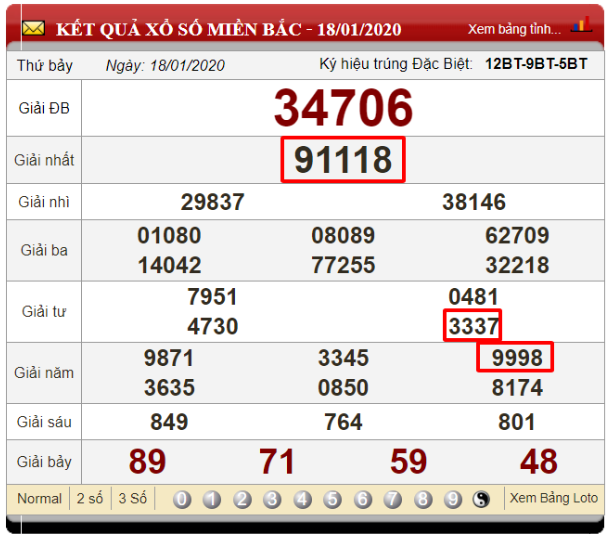Viewport: 613px width, 539px height.
Task: Select digit 7 filter circle
Action: tap(393, 499)
